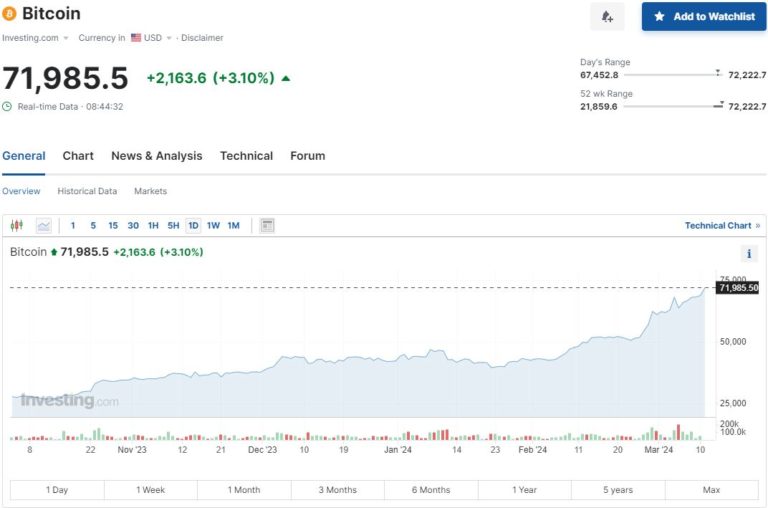Switch to the News & Analysis tab
This screenshot has width=768, height=508.
156,156
